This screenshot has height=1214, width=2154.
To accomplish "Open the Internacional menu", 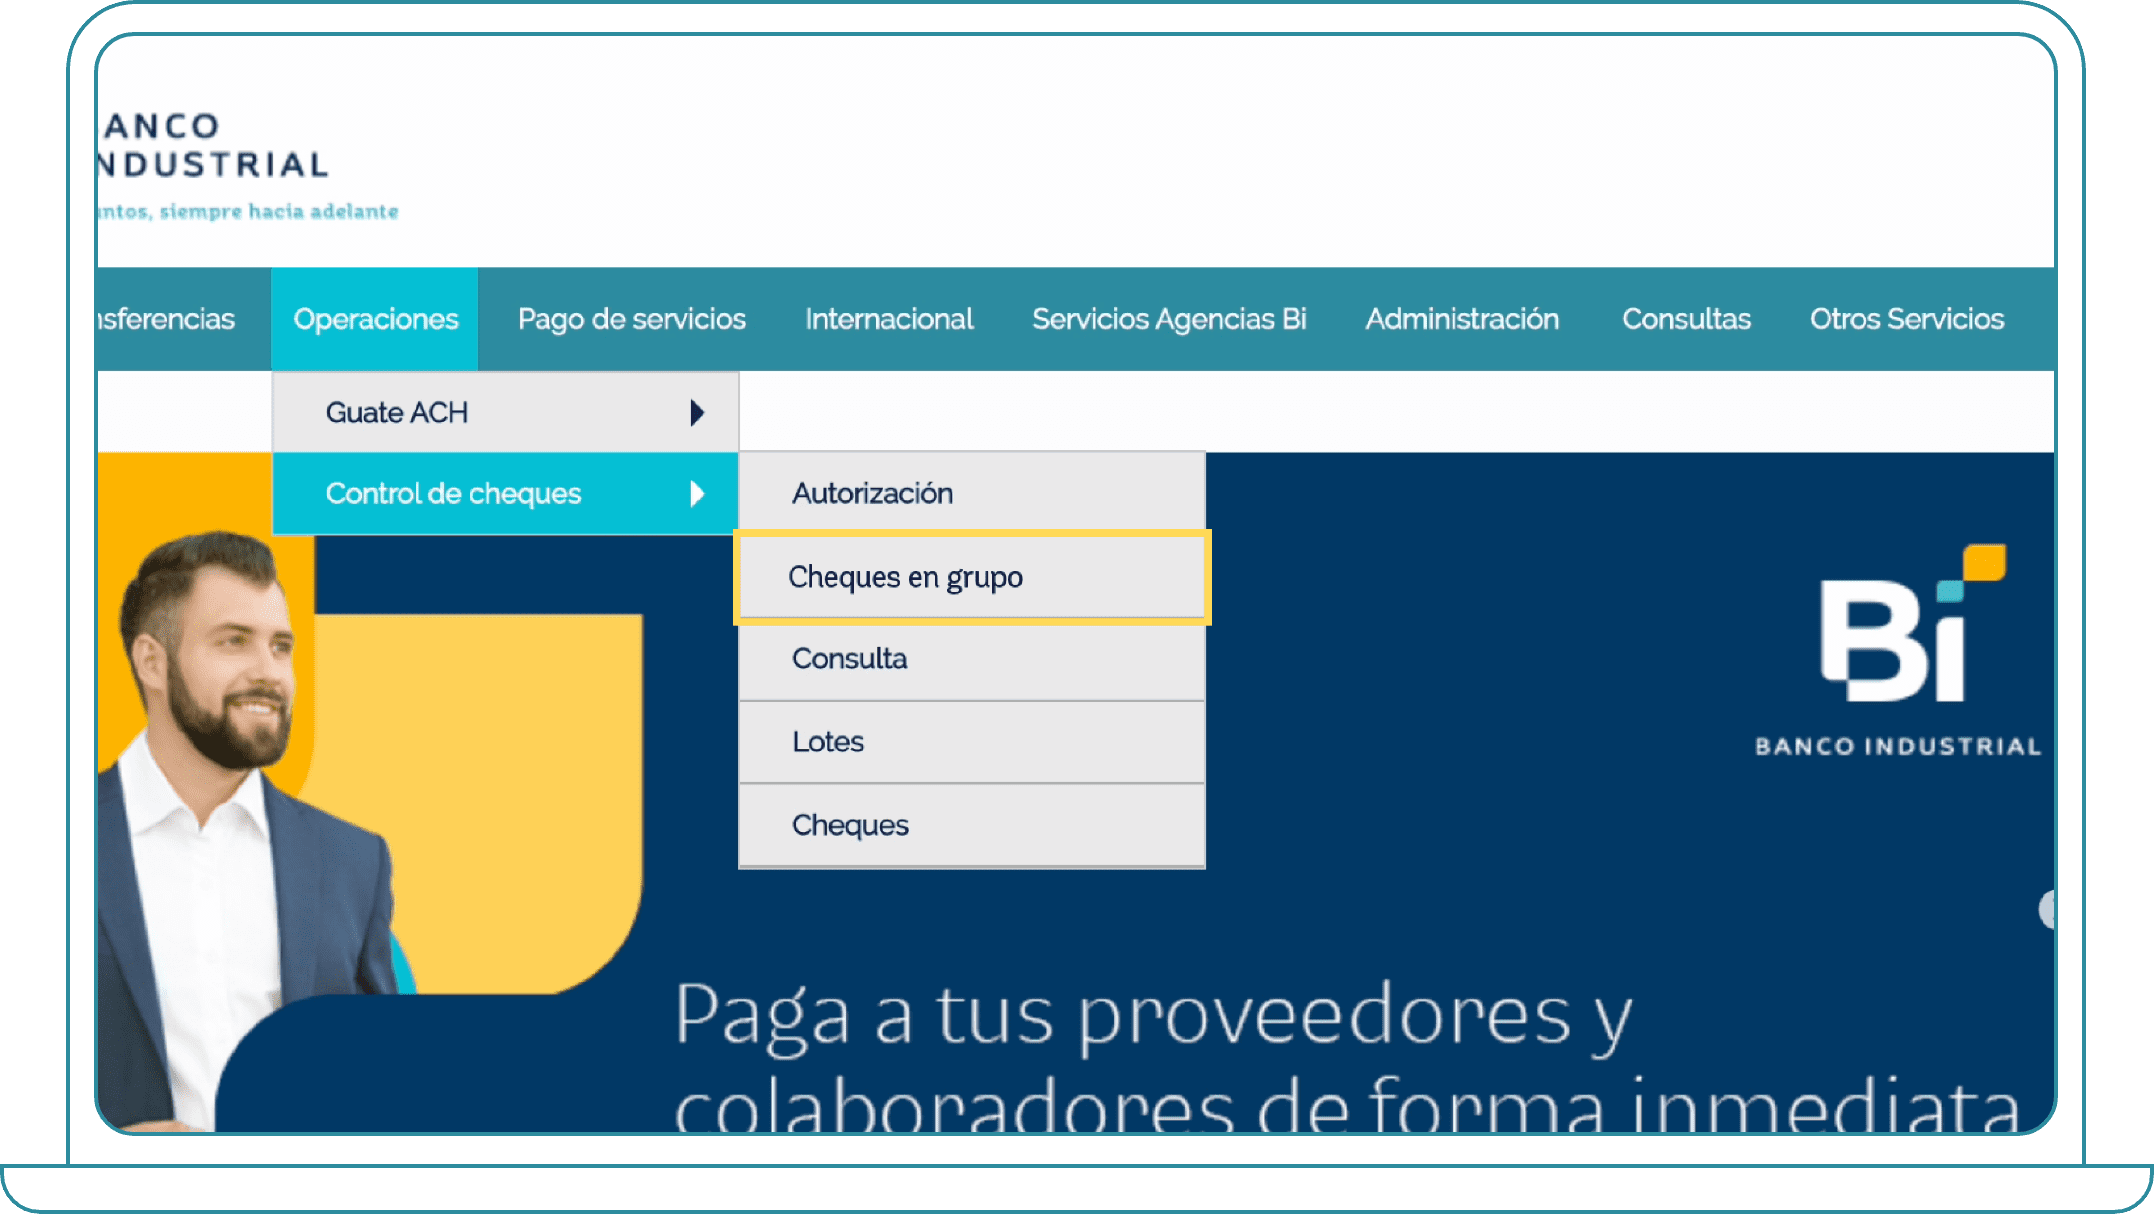I will coord(889,319).
